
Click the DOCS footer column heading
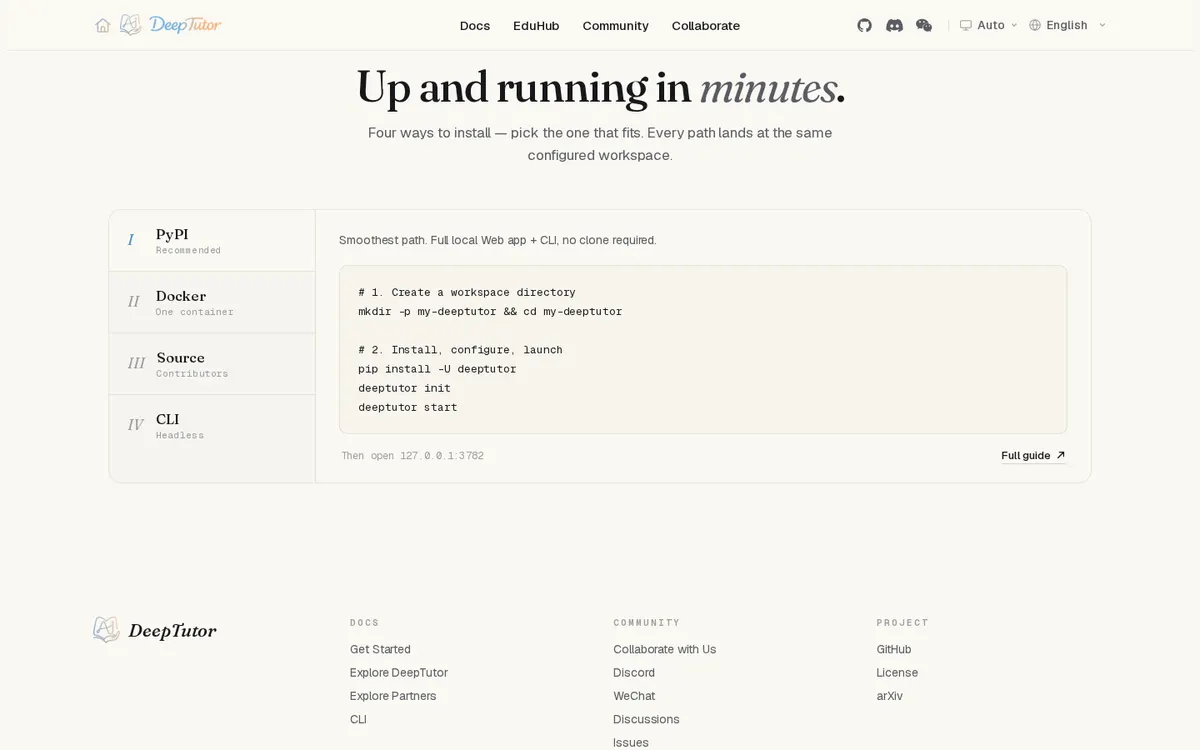click(365, 622)
